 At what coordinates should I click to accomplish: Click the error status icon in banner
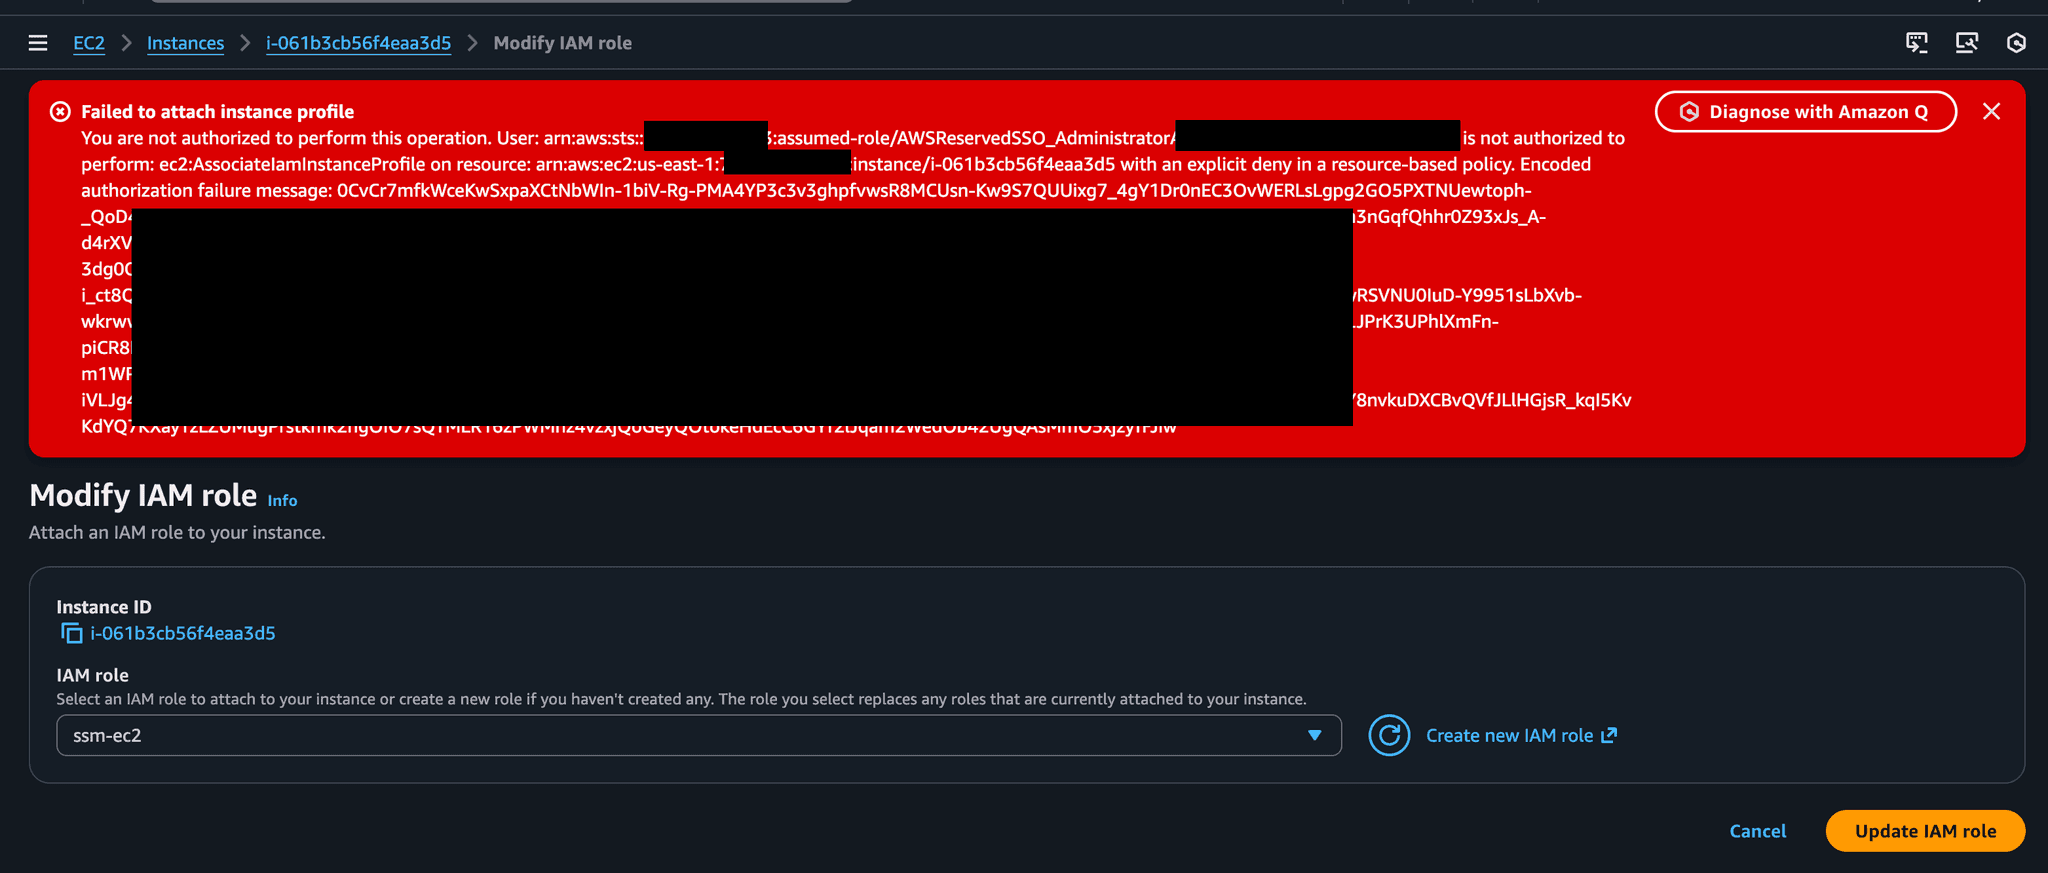click(60, 112)
